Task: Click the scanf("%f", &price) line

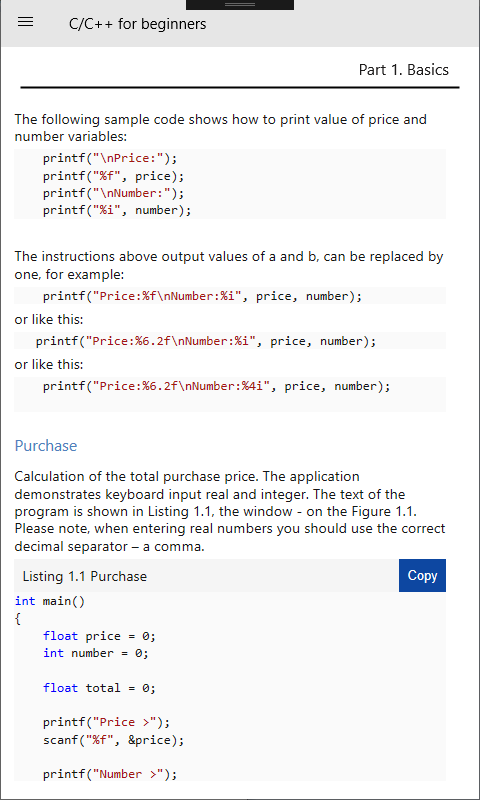Action: (114, 740)
